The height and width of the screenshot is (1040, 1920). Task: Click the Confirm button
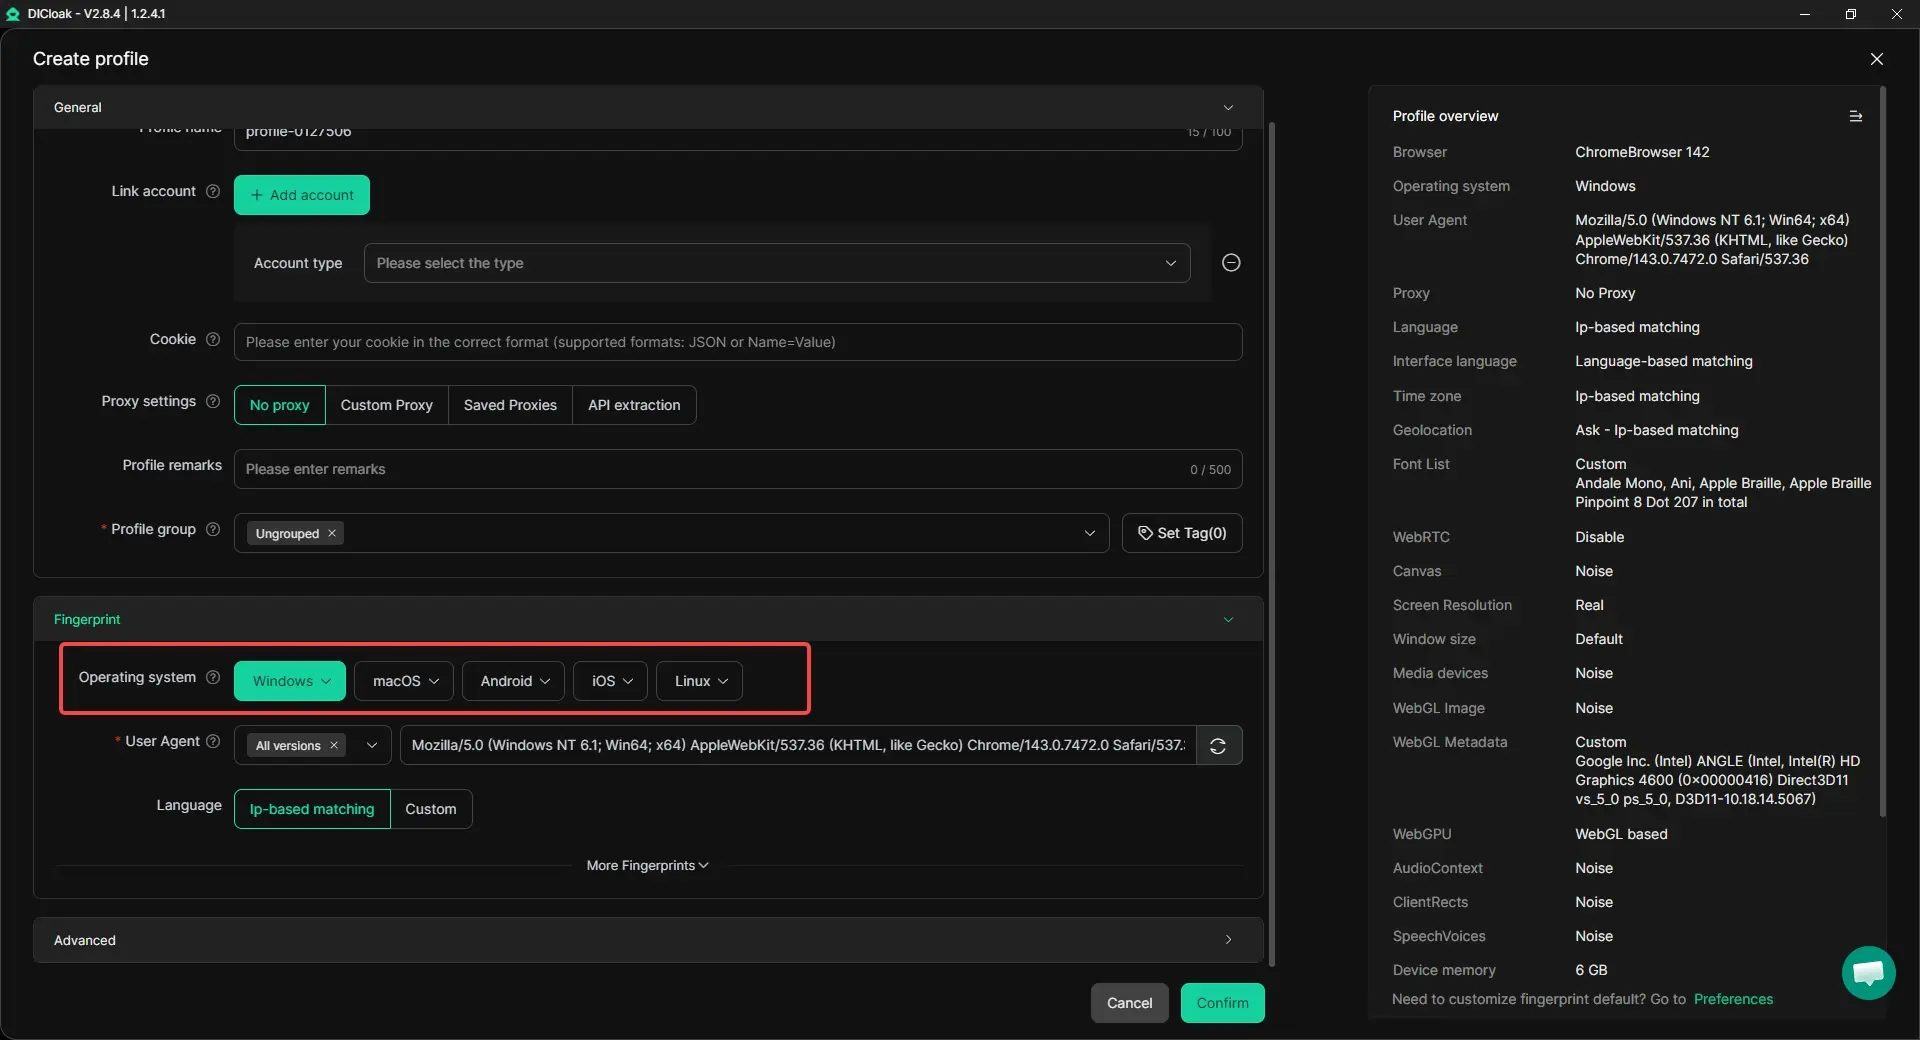pos(1221,1003)
